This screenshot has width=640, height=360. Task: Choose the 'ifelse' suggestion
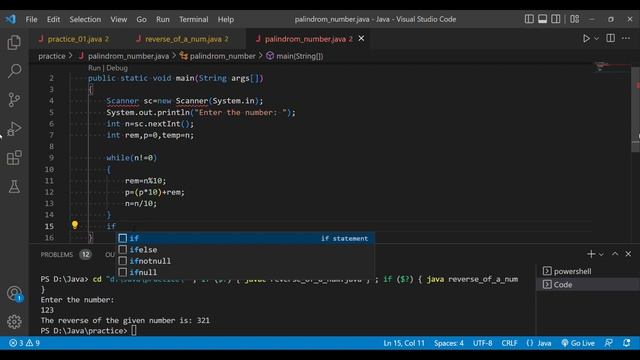245,249
